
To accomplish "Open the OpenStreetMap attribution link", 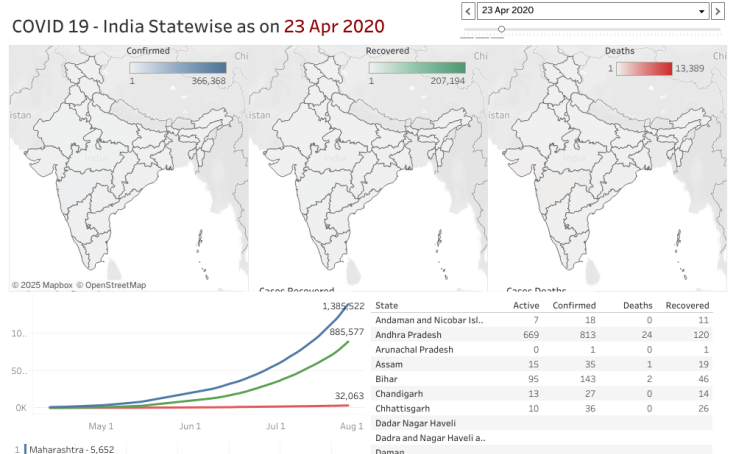I will [x=114, y=285].
